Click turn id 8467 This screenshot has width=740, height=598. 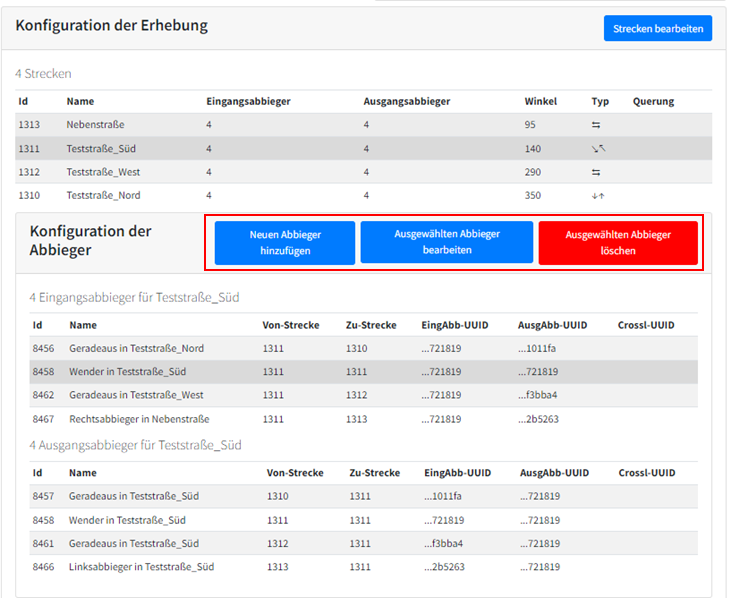coord(43,419)
